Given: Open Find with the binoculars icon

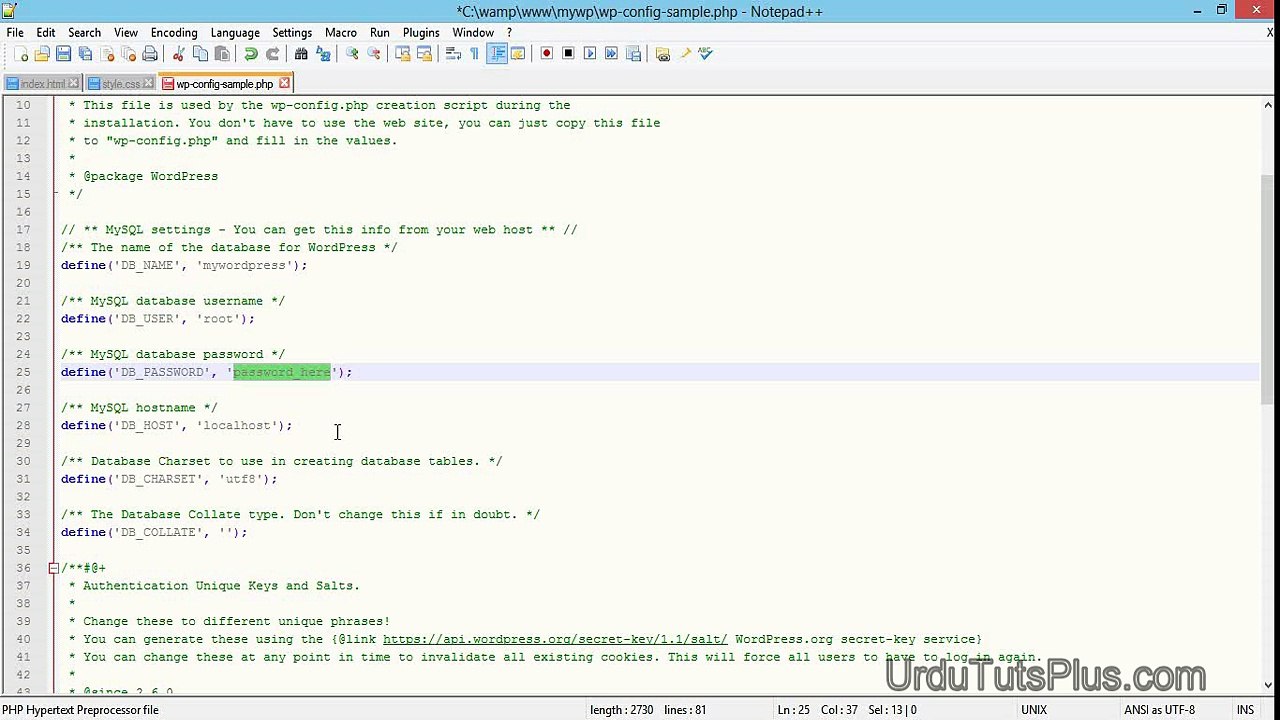Looking at the screenshot, I should pos(301,53).
